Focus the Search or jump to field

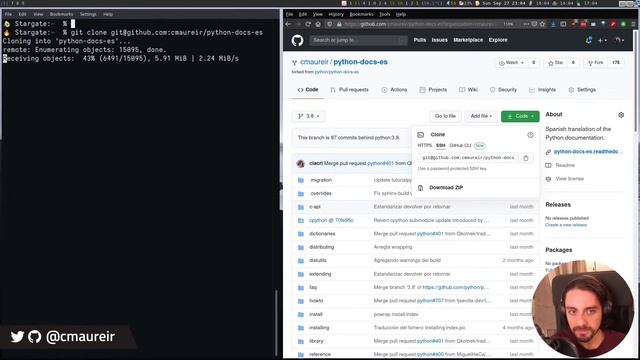[358, 40]
